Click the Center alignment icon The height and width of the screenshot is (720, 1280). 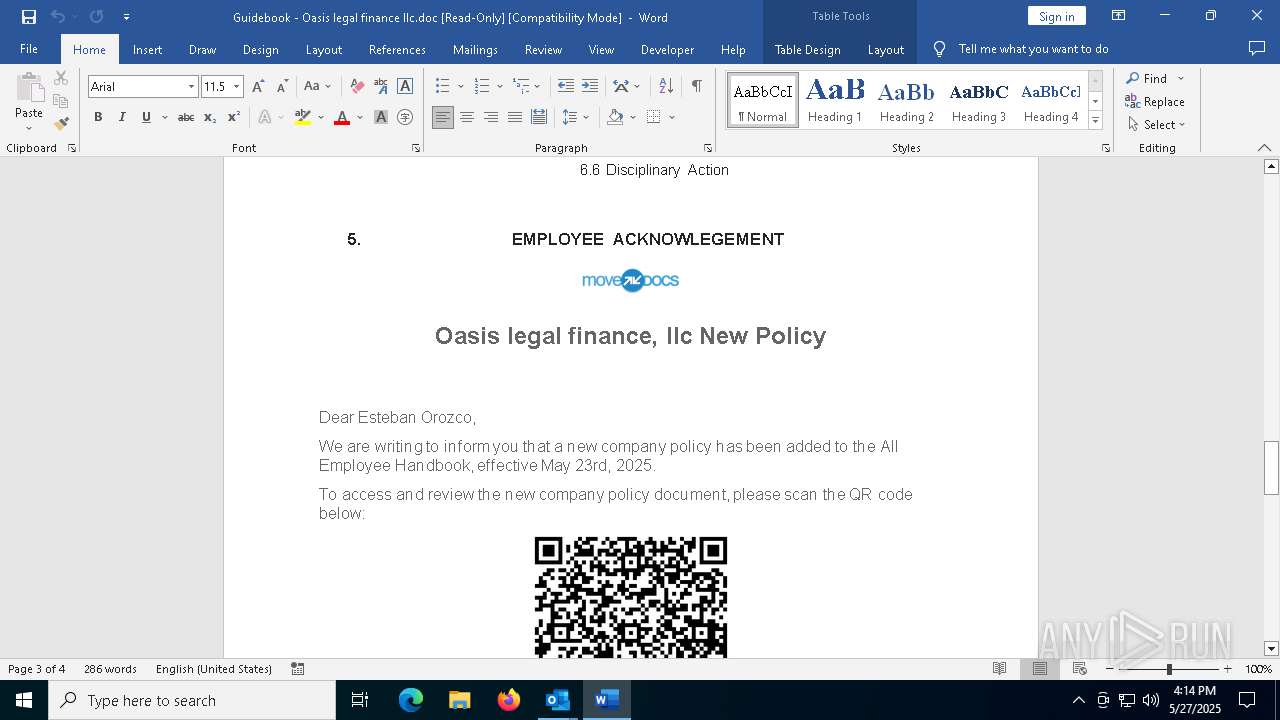click(x=466, y=117)
